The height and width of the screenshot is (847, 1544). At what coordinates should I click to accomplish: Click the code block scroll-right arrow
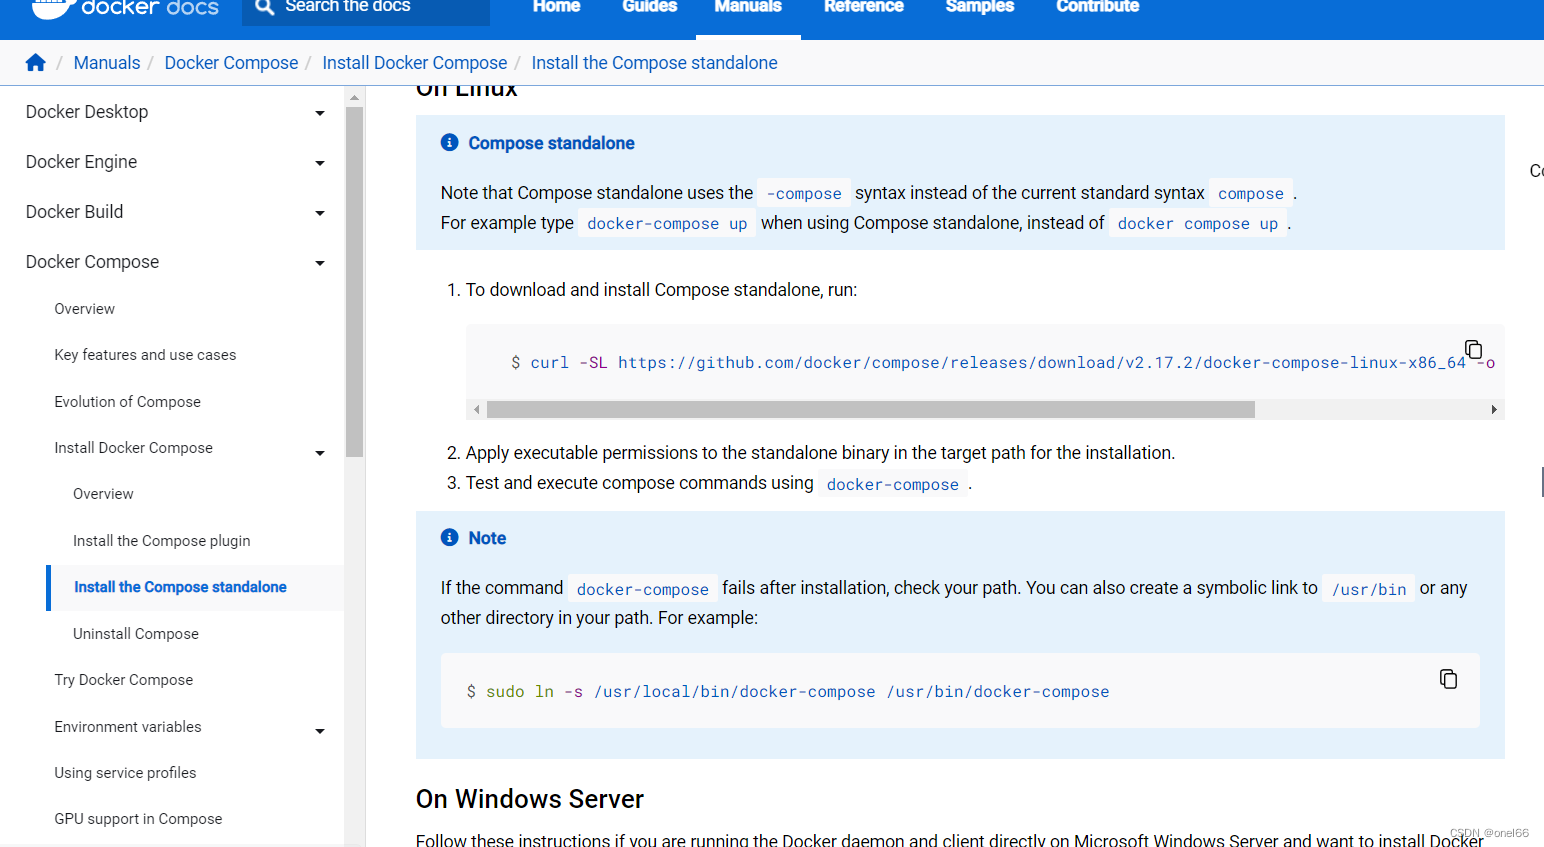coord(1494,409)
